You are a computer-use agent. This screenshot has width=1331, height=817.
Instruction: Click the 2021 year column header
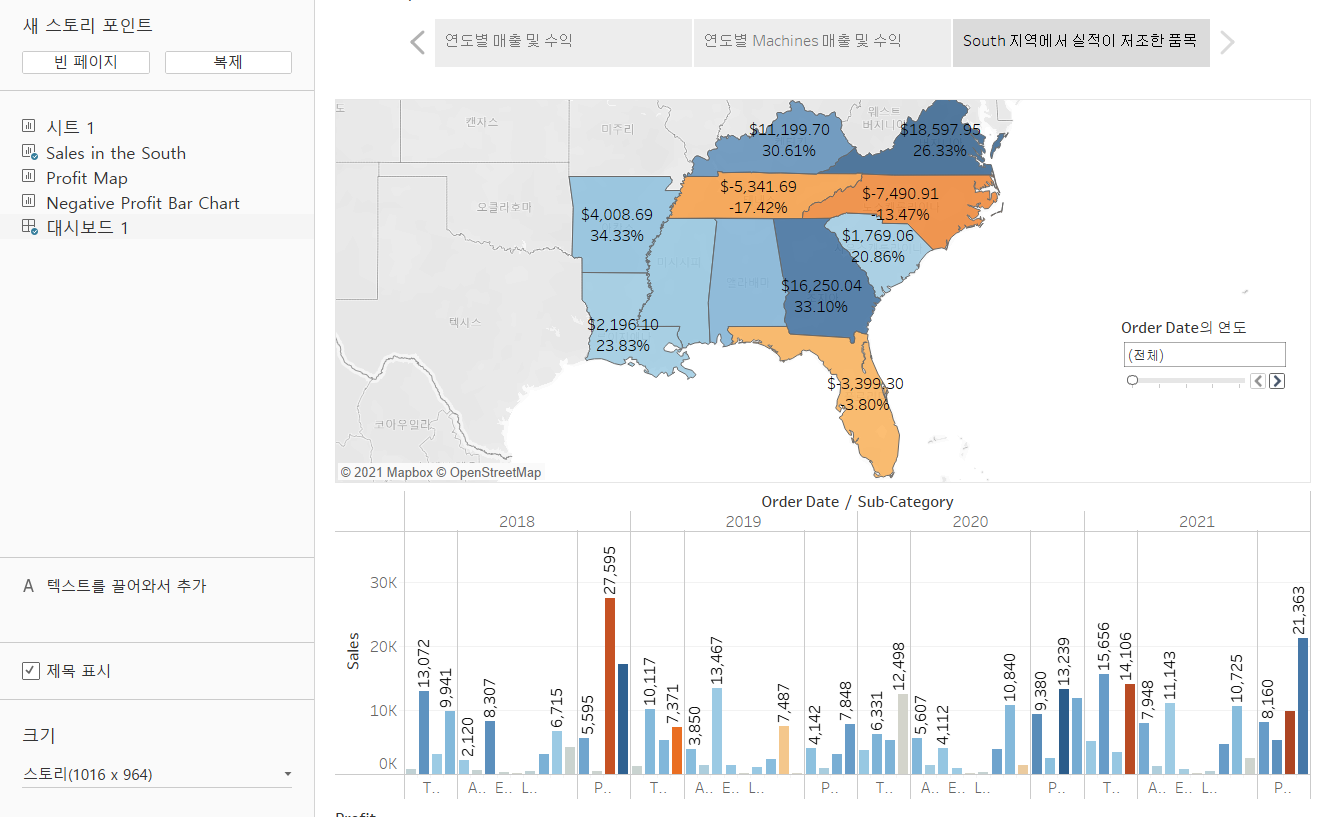pos(1197,521)
